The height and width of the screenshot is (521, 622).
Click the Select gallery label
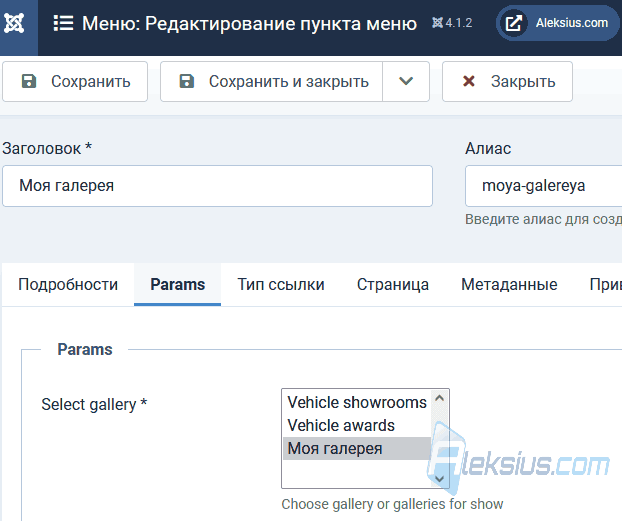(x=94, y=404)
